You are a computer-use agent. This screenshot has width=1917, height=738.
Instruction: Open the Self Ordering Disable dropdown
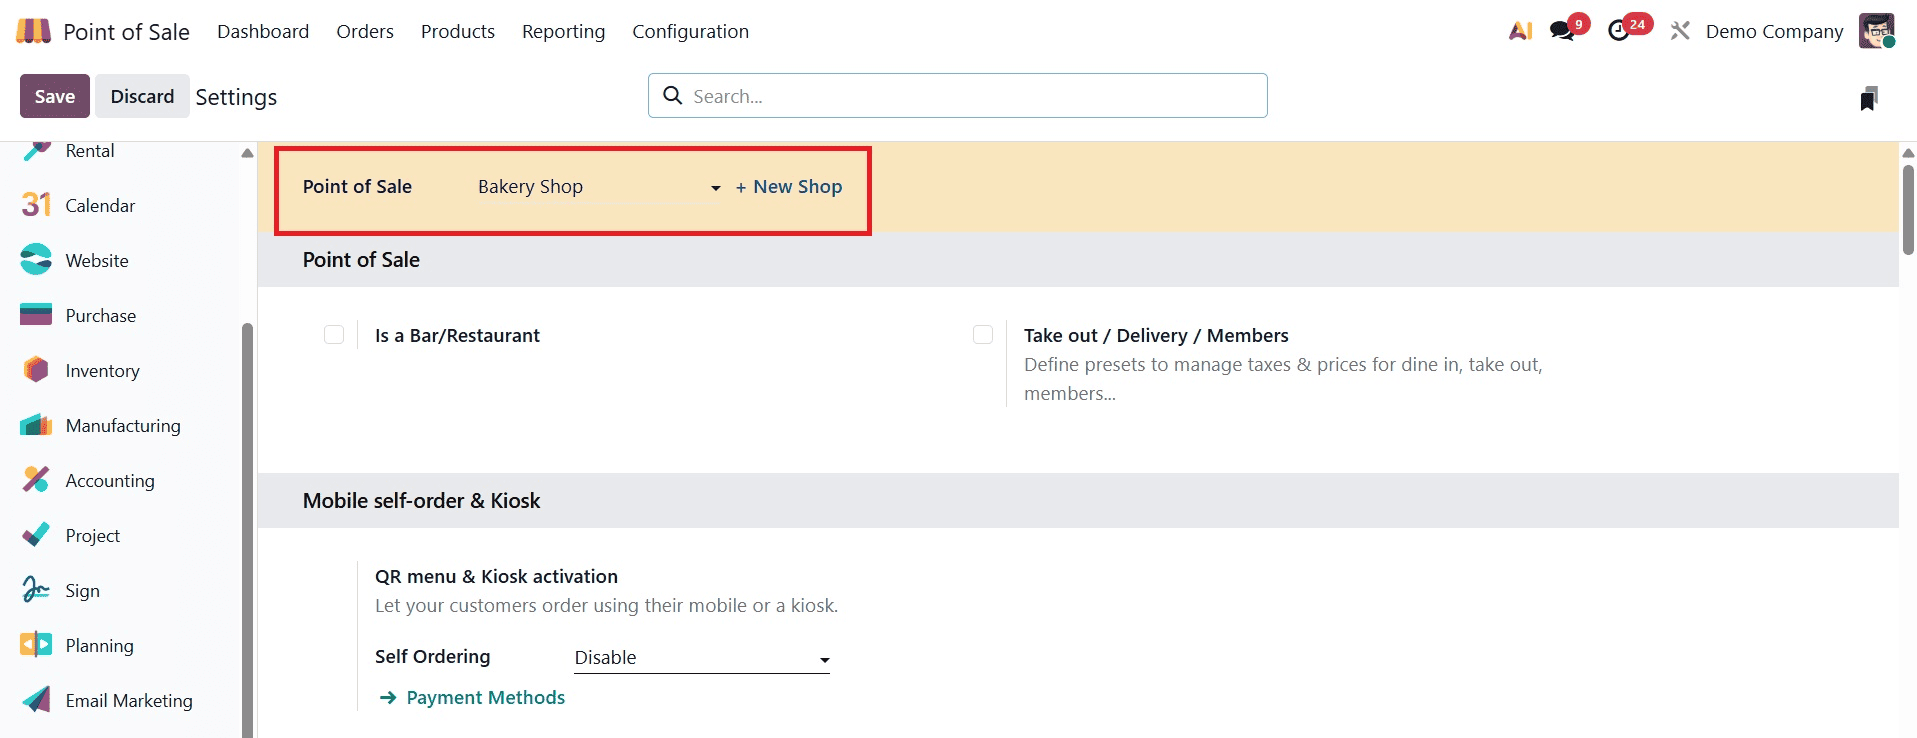click(x=702, y=658)
